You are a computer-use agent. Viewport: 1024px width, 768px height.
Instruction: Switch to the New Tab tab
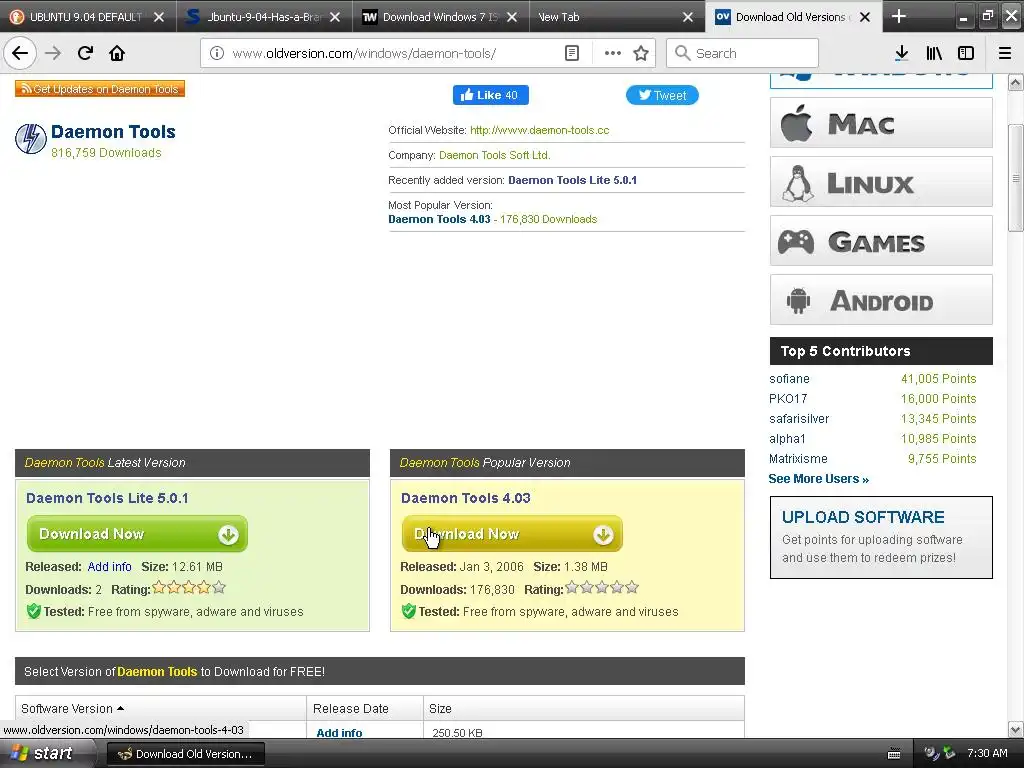617,17
